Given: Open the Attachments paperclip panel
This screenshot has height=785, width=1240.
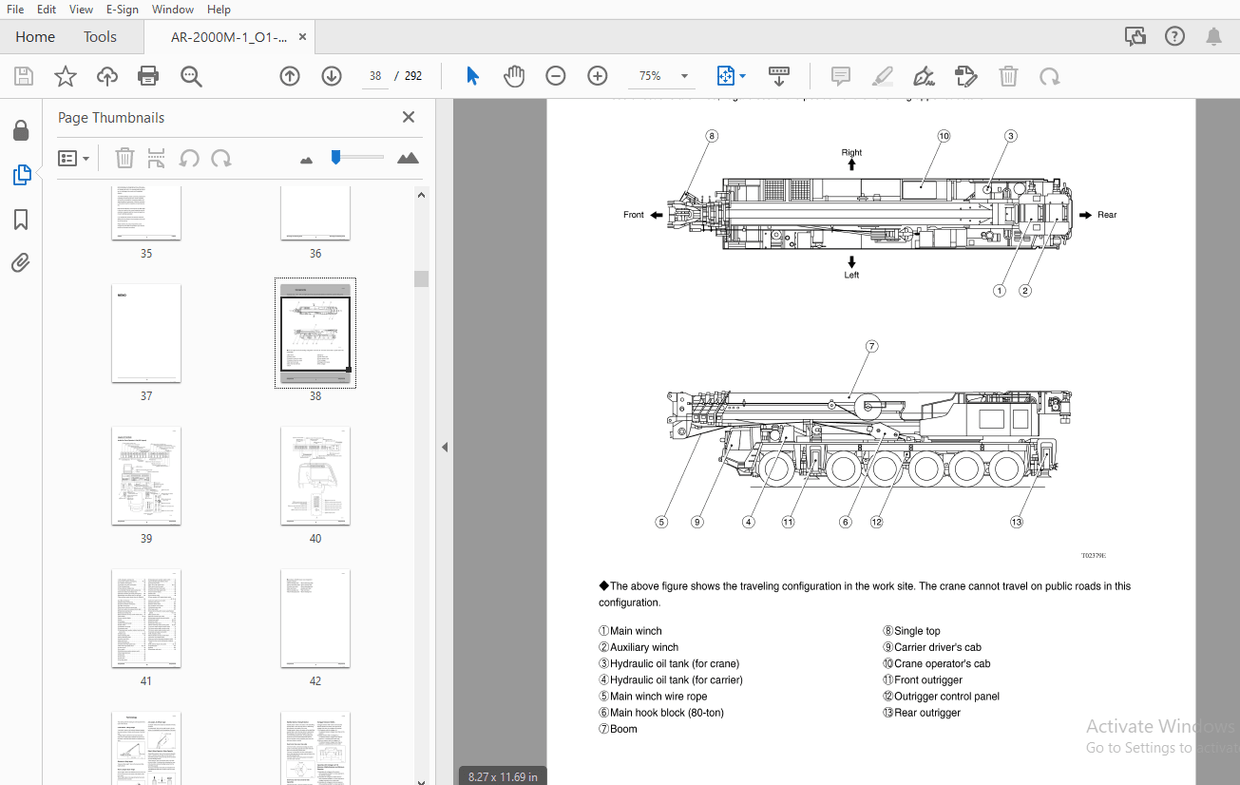Looking at the screenshot, I should coord(20,262).
